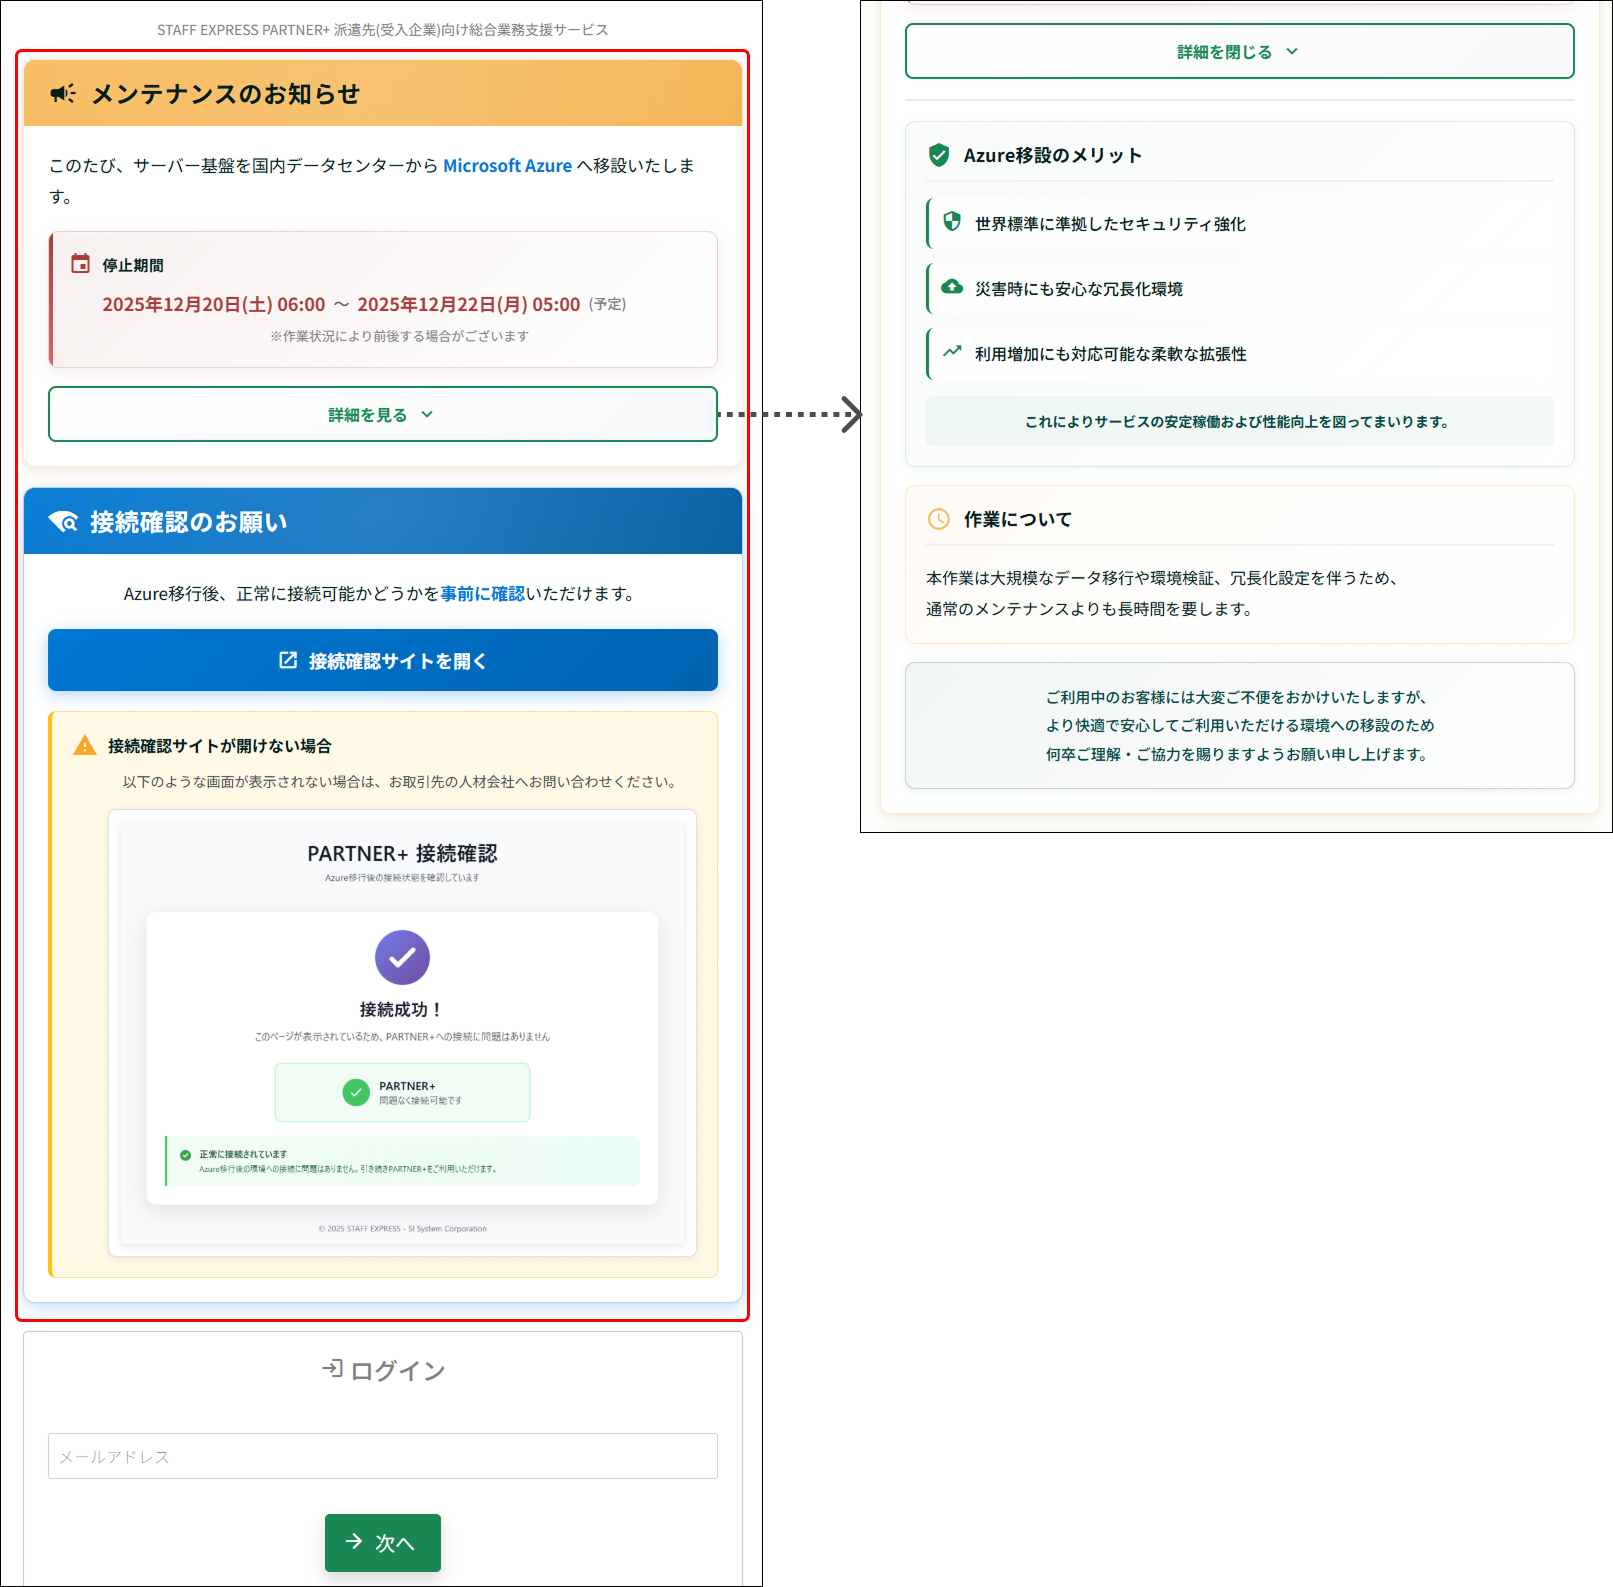Click the green shield check icon by Azure移設のメリット
Image resolution: width=1613 pixels, height=1587 pixels.
click(938, 155)
